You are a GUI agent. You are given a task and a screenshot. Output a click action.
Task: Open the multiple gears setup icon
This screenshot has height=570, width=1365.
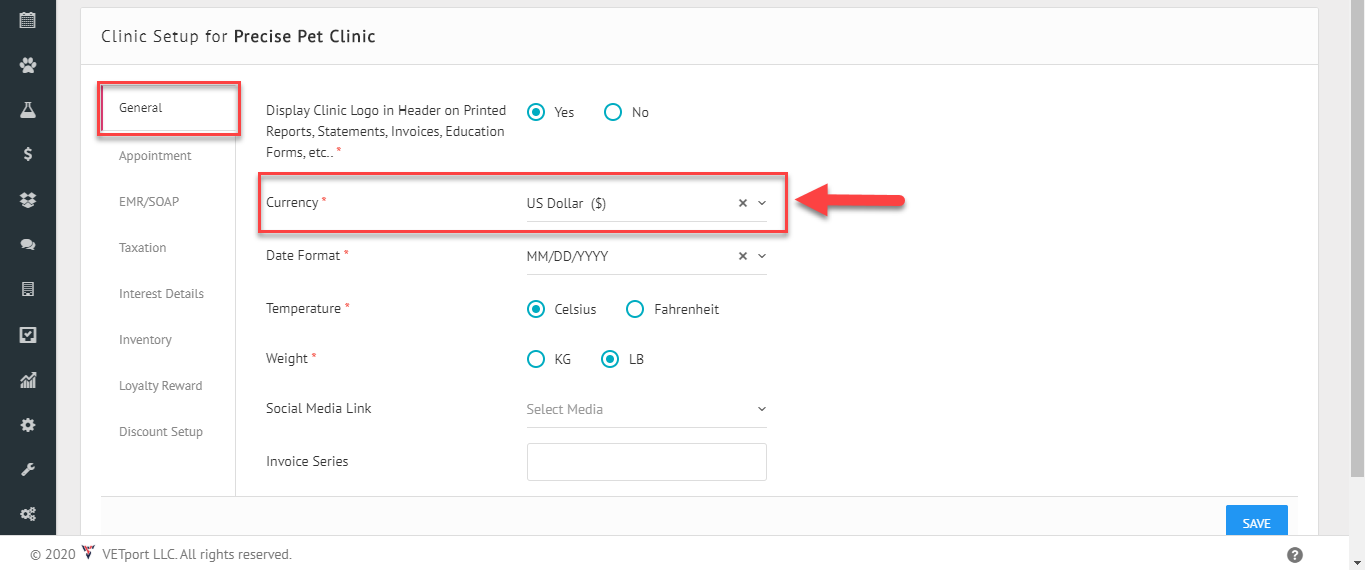pyautogui.click(x=28, y=514)
